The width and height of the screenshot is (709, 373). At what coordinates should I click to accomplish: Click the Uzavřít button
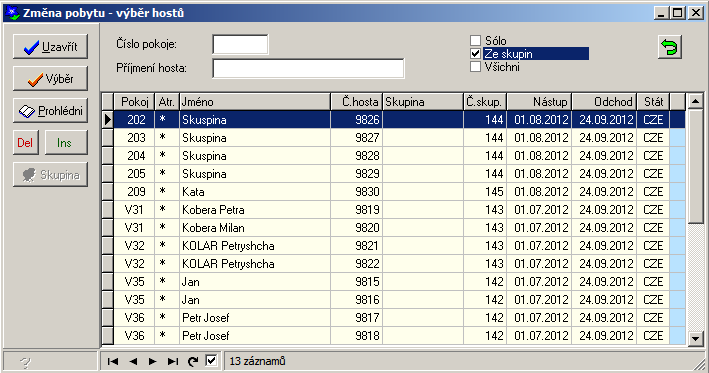(50, 47)
